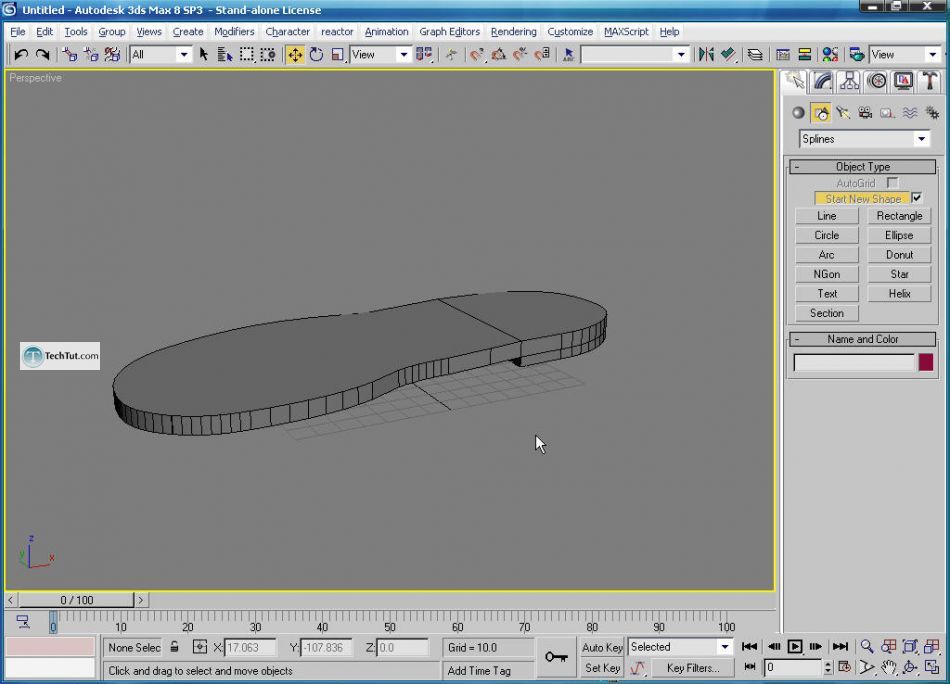Open the Splines category dropdown
This screenshot has height=684, width=950.
[x=864, y=139]
